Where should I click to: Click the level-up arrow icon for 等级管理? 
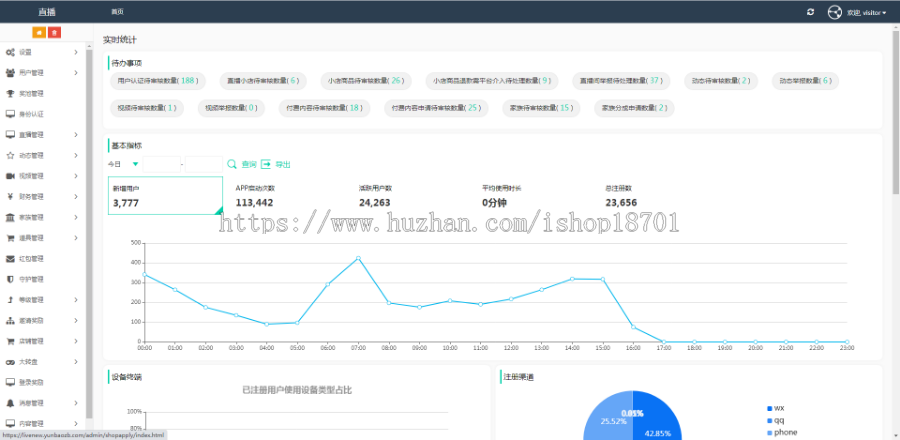click(10, 300)
